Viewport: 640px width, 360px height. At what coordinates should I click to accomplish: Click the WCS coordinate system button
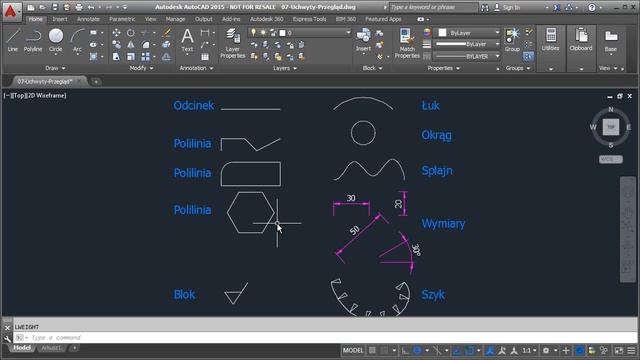click(611, 159)
